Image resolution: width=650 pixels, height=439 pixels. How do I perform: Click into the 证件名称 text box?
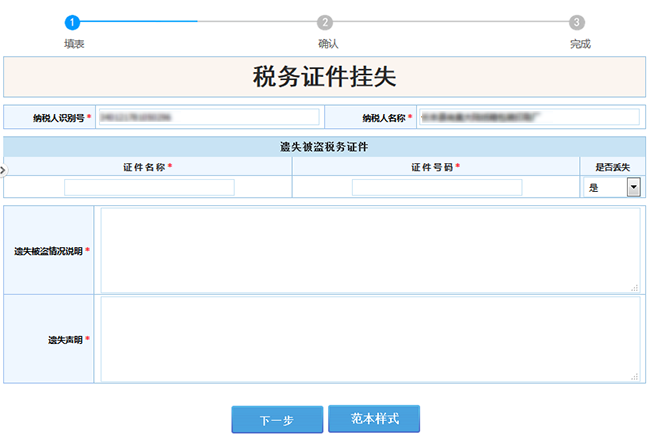pyautogui.click(x=149, y=187)
